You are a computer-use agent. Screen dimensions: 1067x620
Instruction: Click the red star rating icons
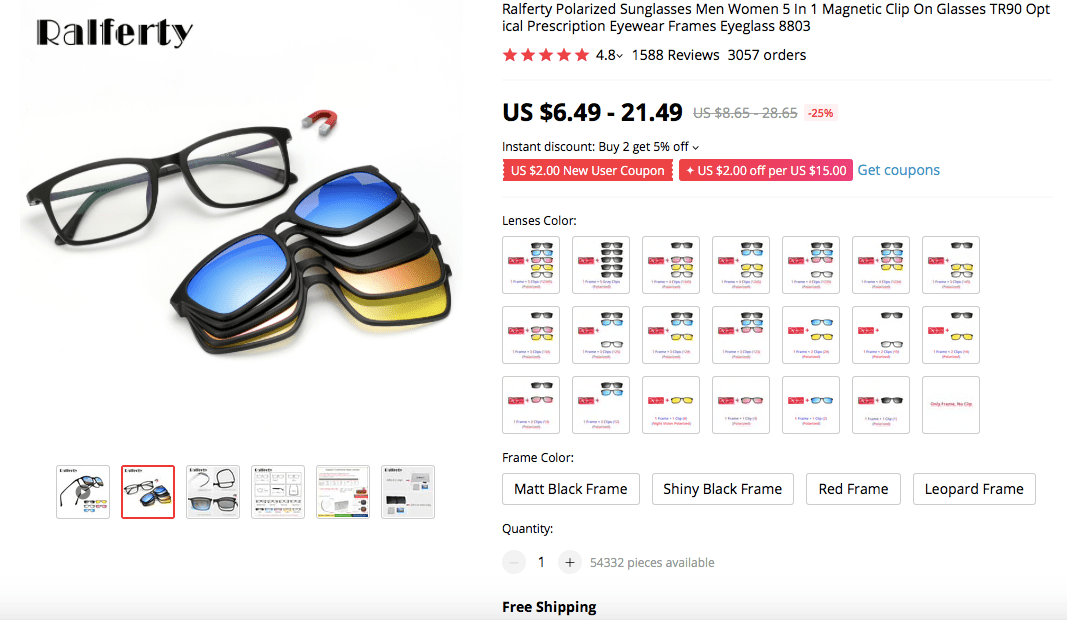545,55
